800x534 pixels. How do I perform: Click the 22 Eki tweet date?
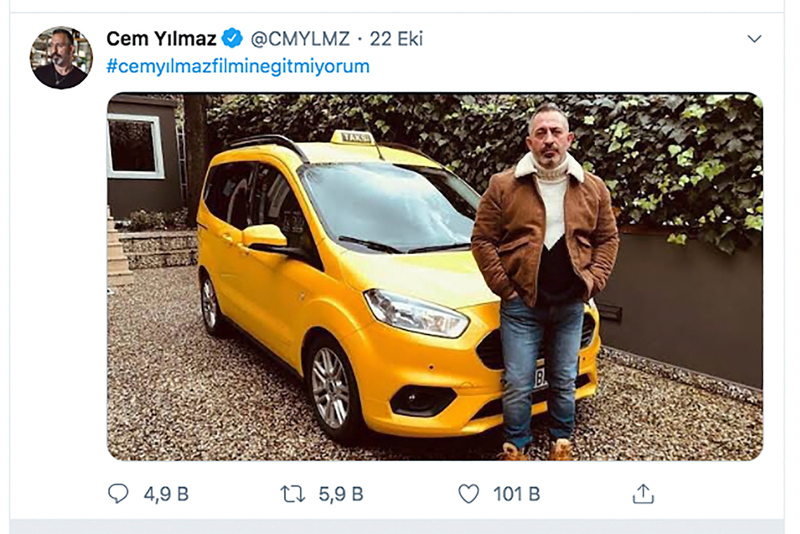point(397,39)
